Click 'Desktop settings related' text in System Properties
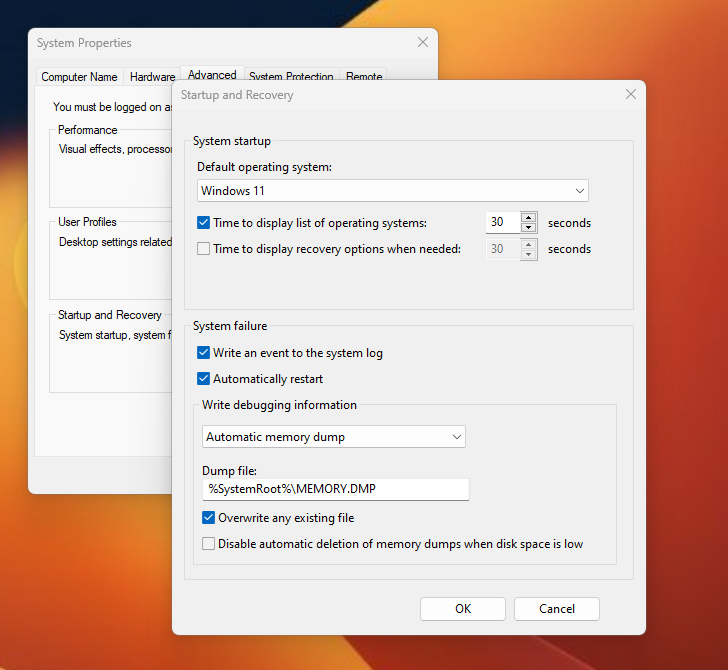728x670 pixels. 115,242
